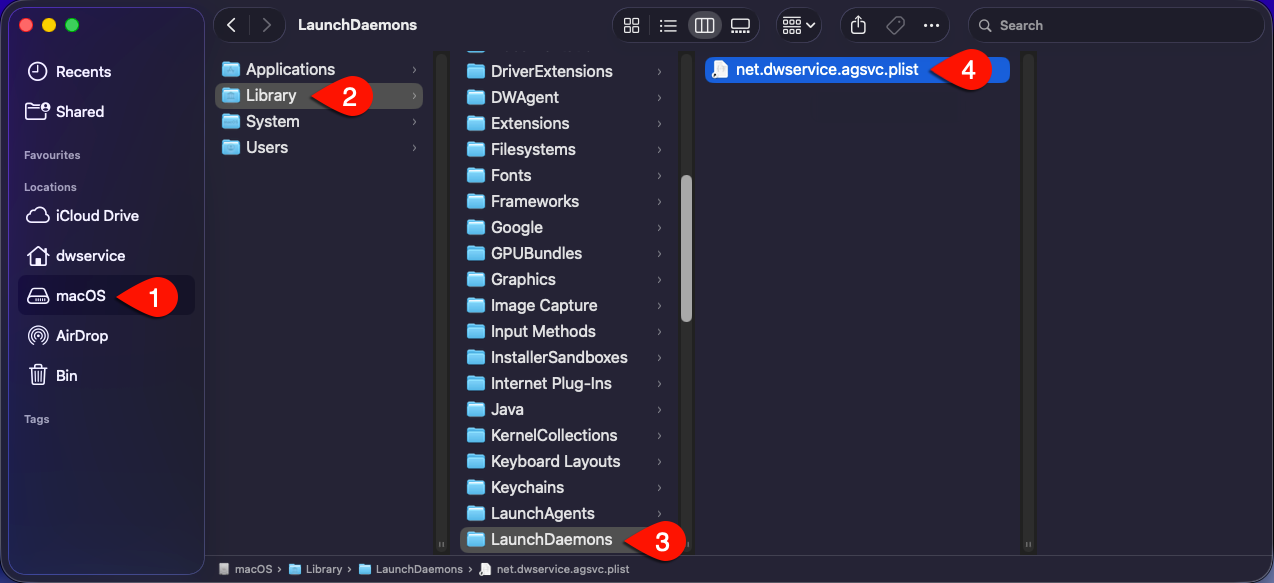Expand the Fonts folder chevron
1274x583 pixels.
(x=659, y=175)
